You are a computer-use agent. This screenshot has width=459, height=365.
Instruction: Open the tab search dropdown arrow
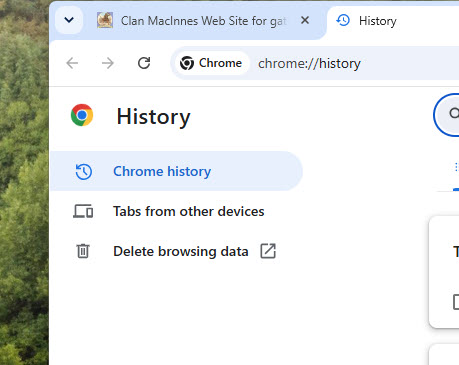pos(69,20)
